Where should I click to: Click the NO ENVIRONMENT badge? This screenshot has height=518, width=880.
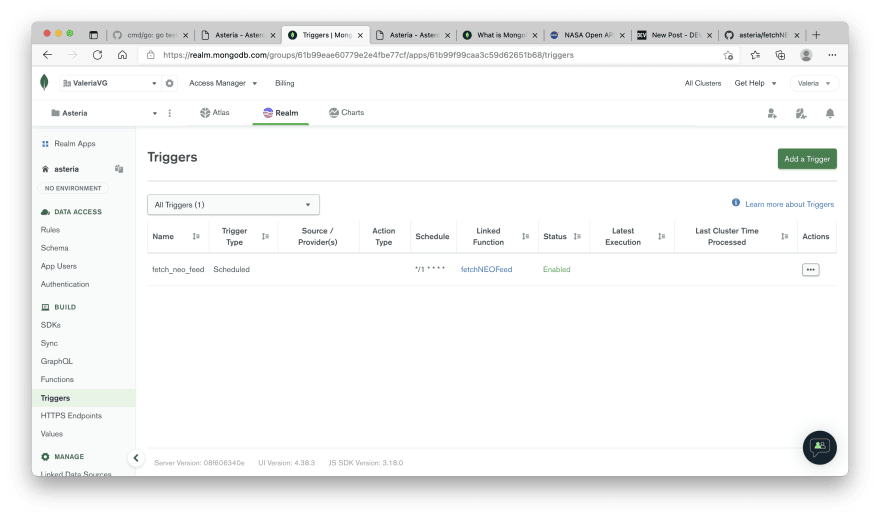(x=73, y=188)
